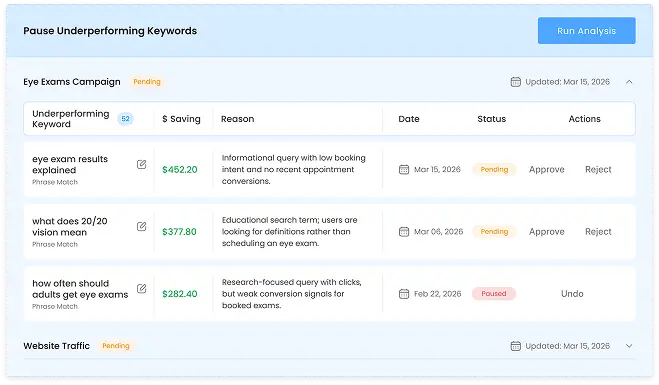
Task: Approve 'what does 20/20 vision mean' keyword
Action: click(546, 232)
